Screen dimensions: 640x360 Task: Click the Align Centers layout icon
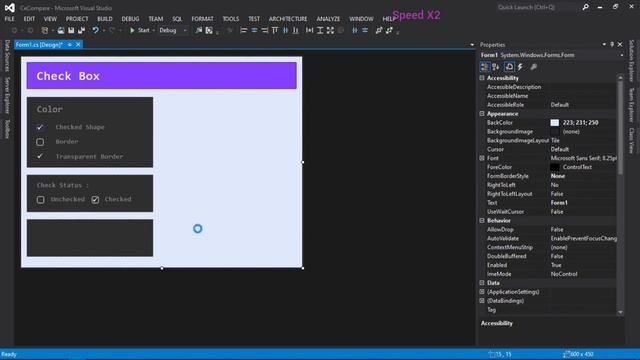254,30
